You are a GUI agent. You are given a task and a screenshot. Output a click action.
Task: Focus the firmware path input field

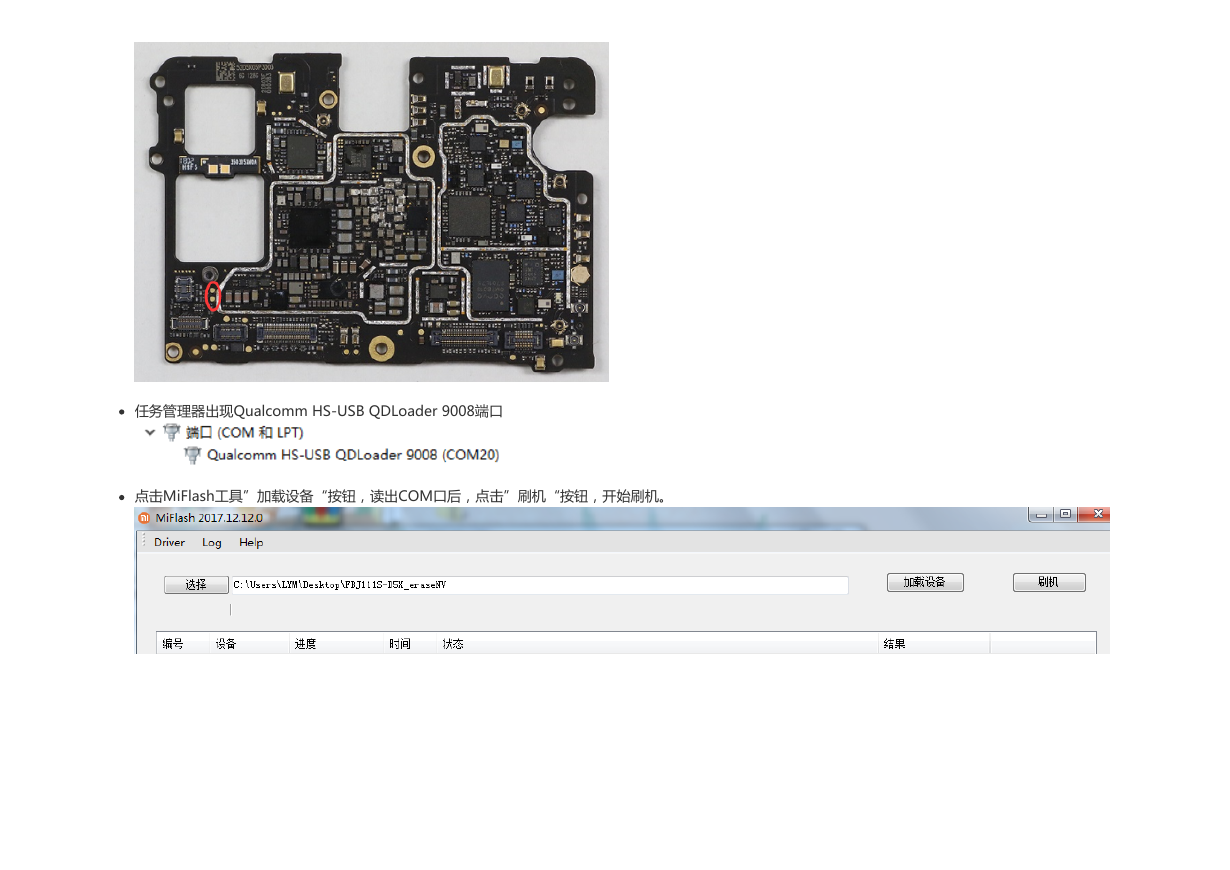(x=540, y=585)
